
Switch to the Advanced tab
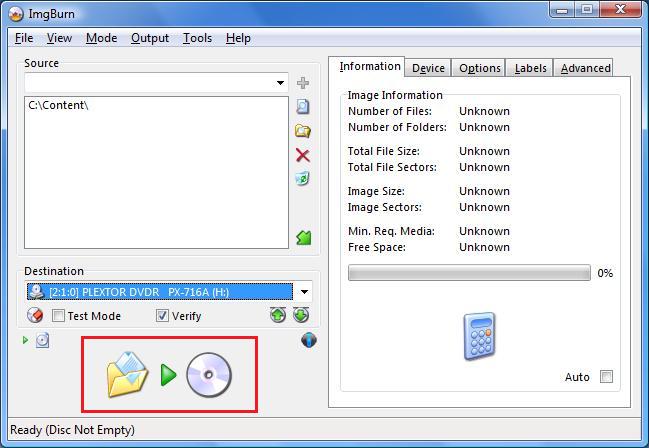[x=585, y=68]
